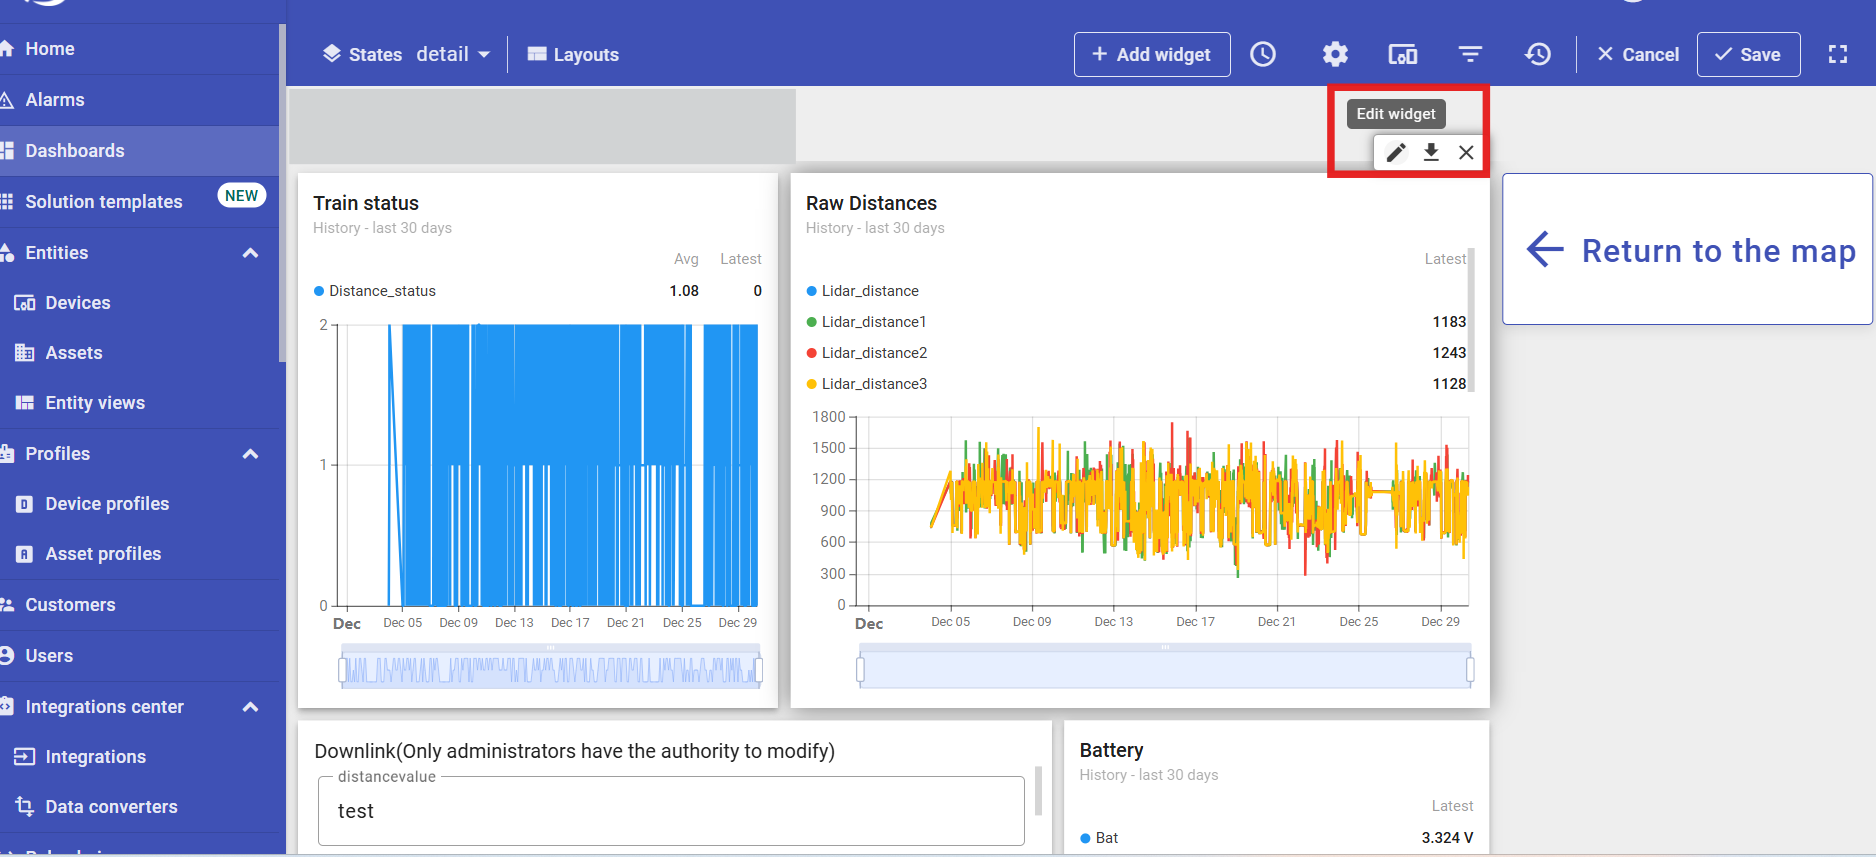Collapse the Entities sidebar section
This screenshot has height=857, width=1876.
(250, 253)
